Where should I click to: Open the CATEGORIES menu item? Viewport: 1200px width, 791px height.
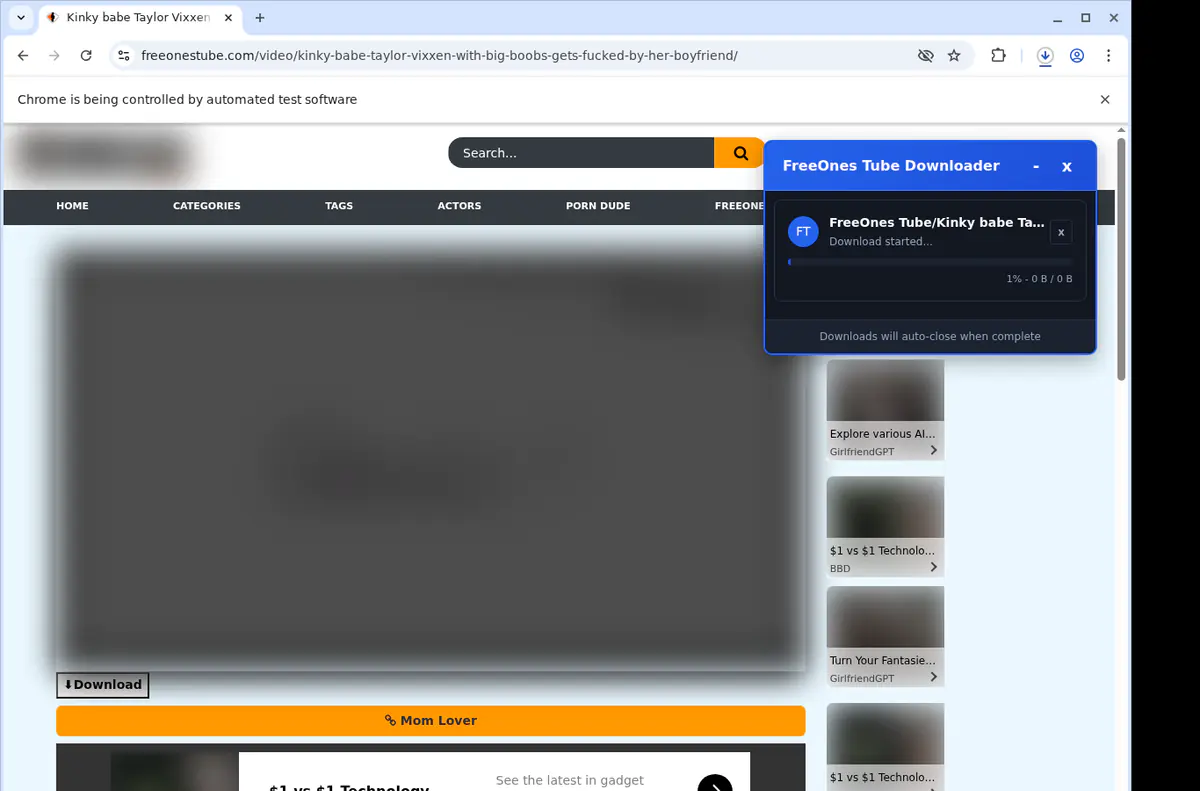tap(207, 206)
